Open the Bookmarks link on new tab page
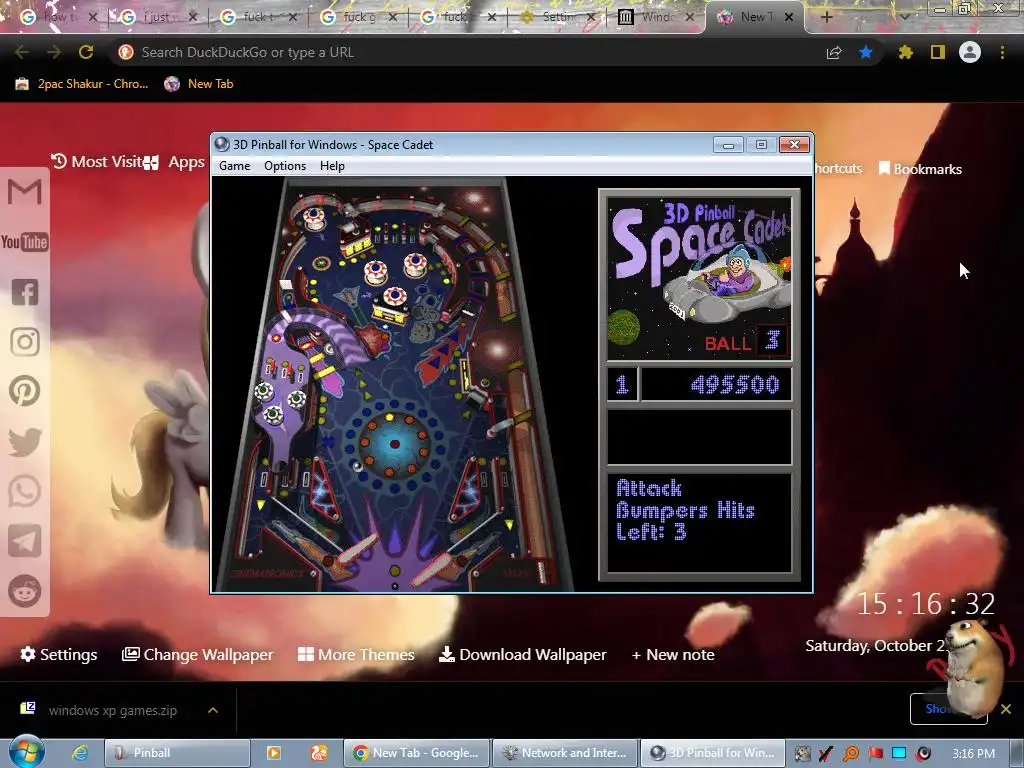The width and height of the screenshot is (1024, 768). [x=920, y=169]
